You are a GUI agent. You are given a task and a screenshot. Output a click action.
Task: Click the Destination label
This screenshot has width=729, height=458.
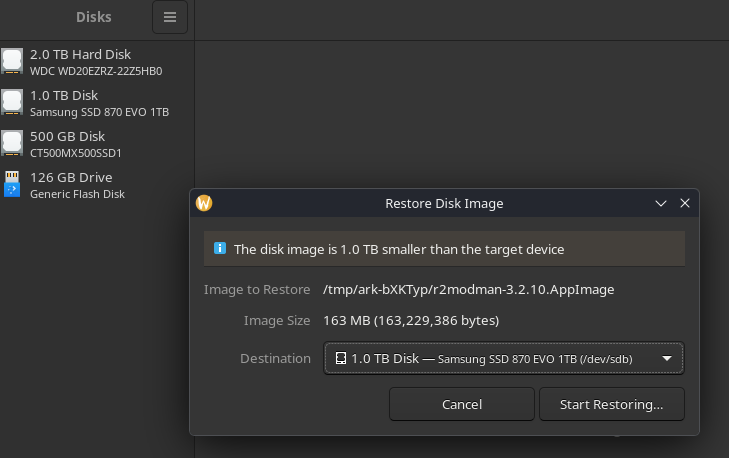[x=275, y=358]
